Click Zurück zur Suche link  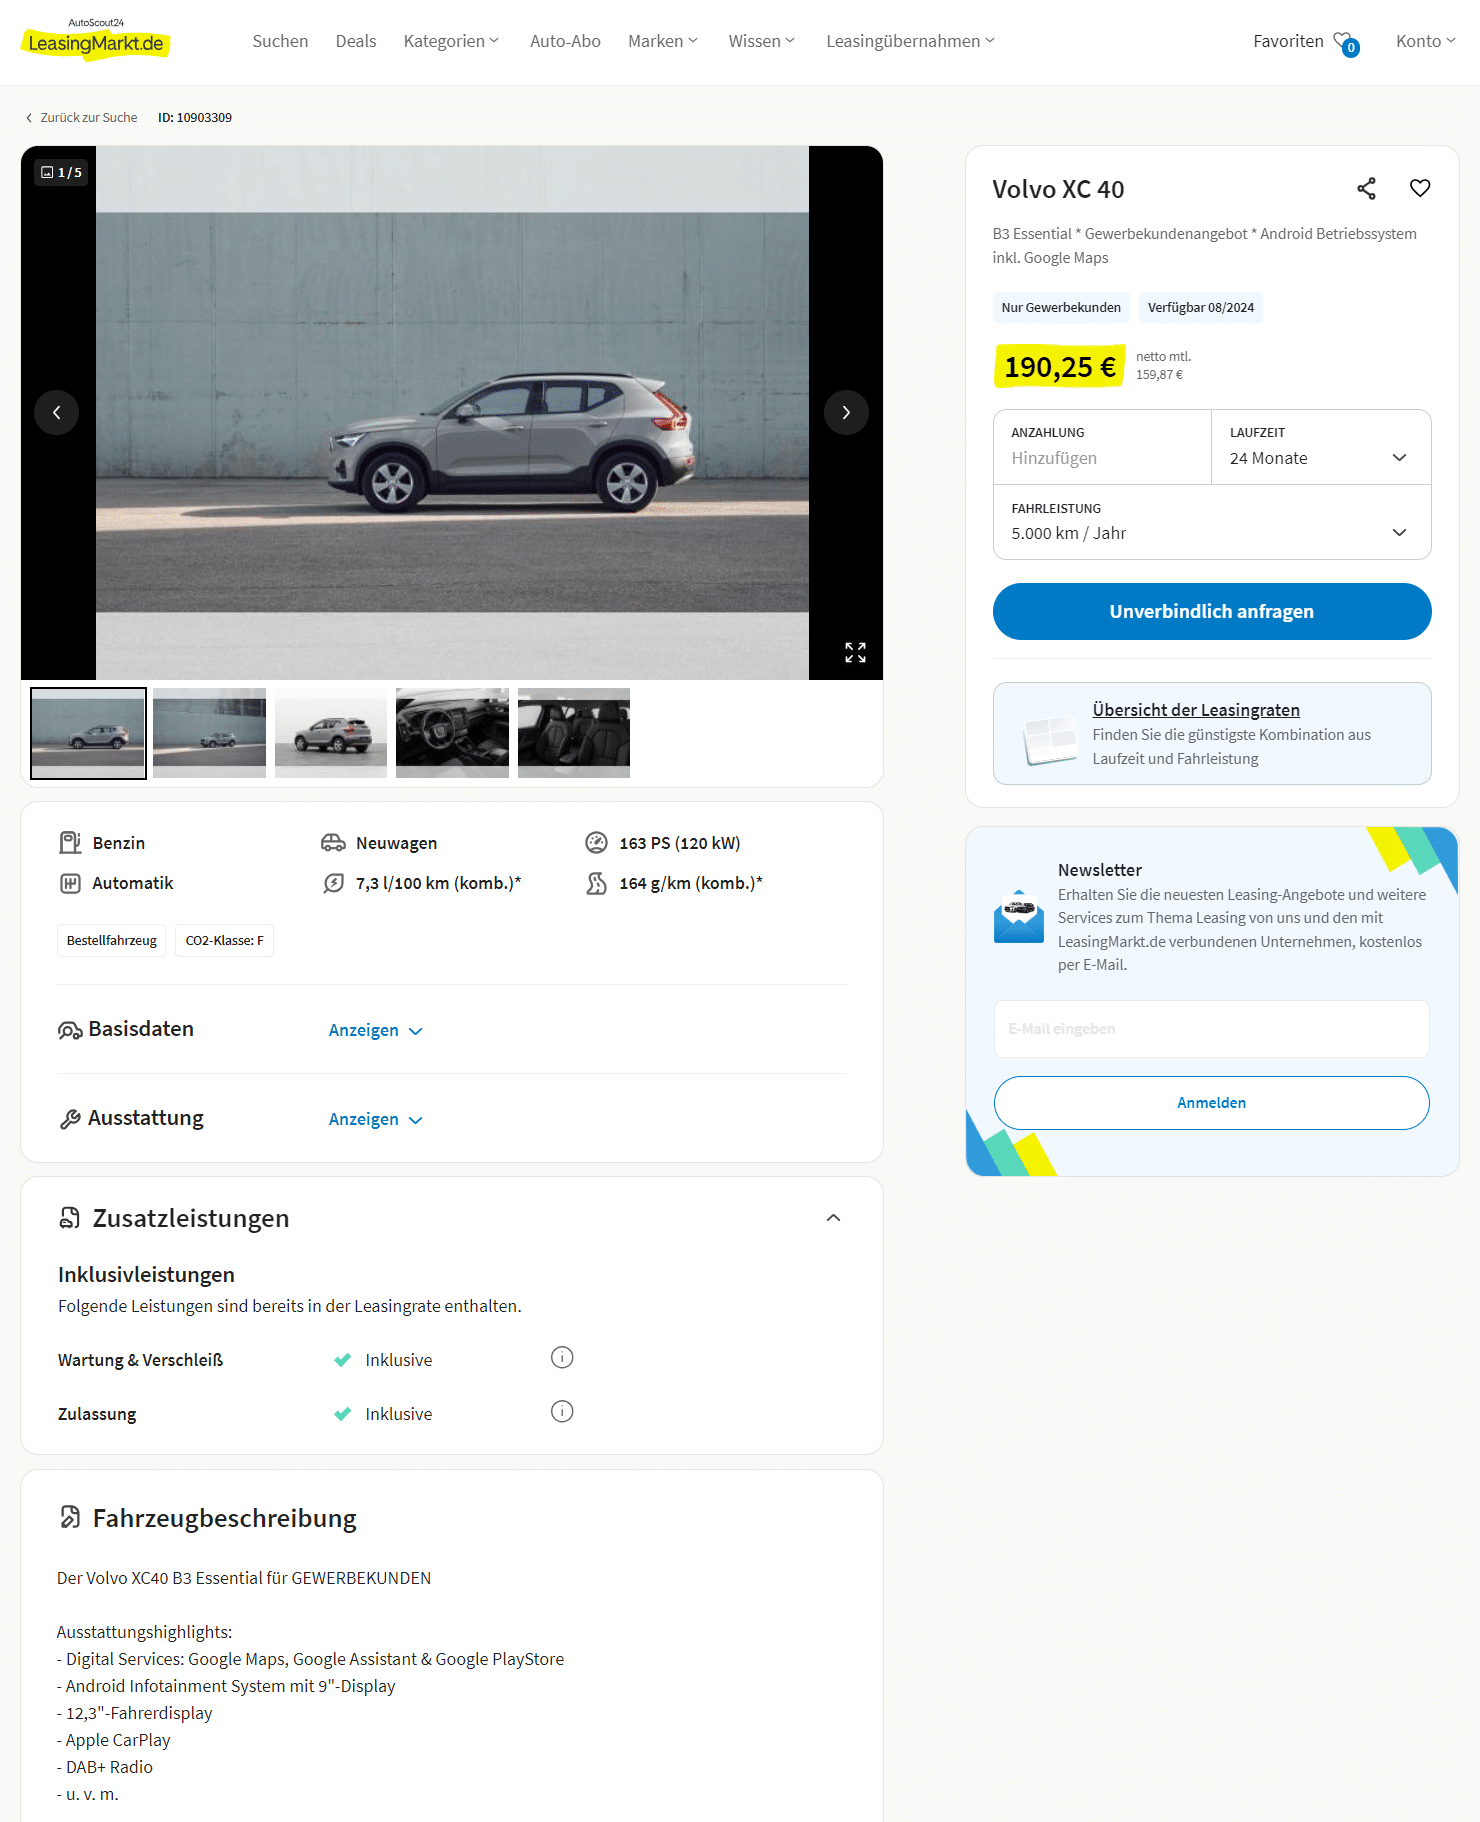coord(81,117)
